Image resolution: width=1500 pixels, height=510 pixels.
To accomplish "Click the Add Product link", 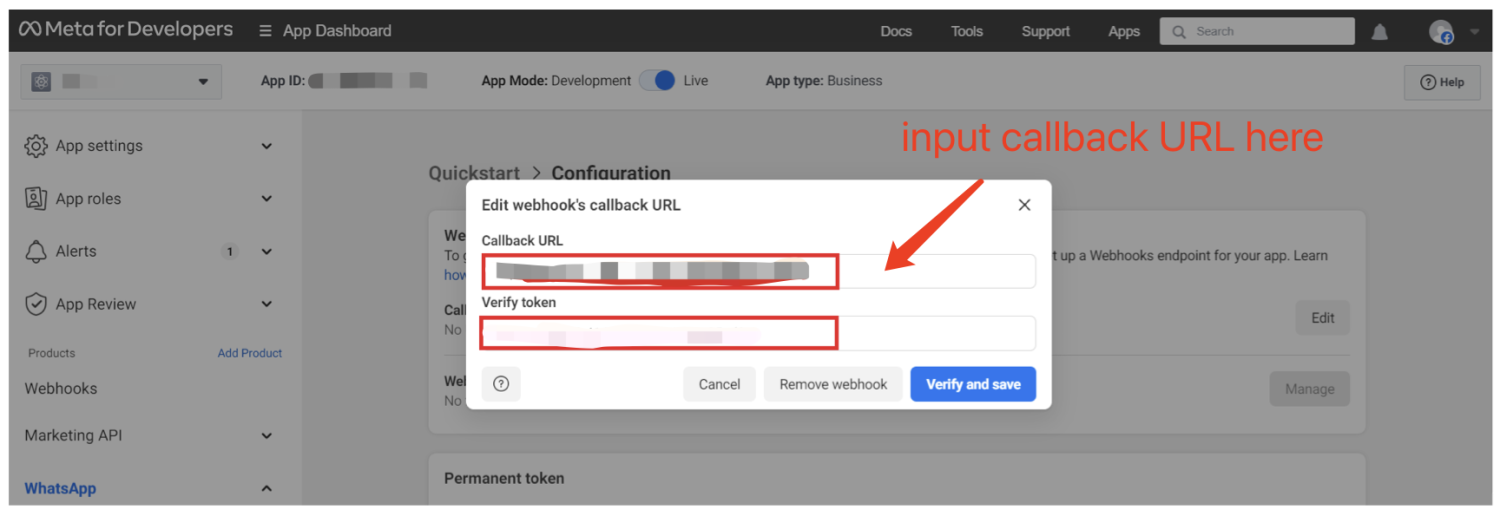I will pos(250,353).
